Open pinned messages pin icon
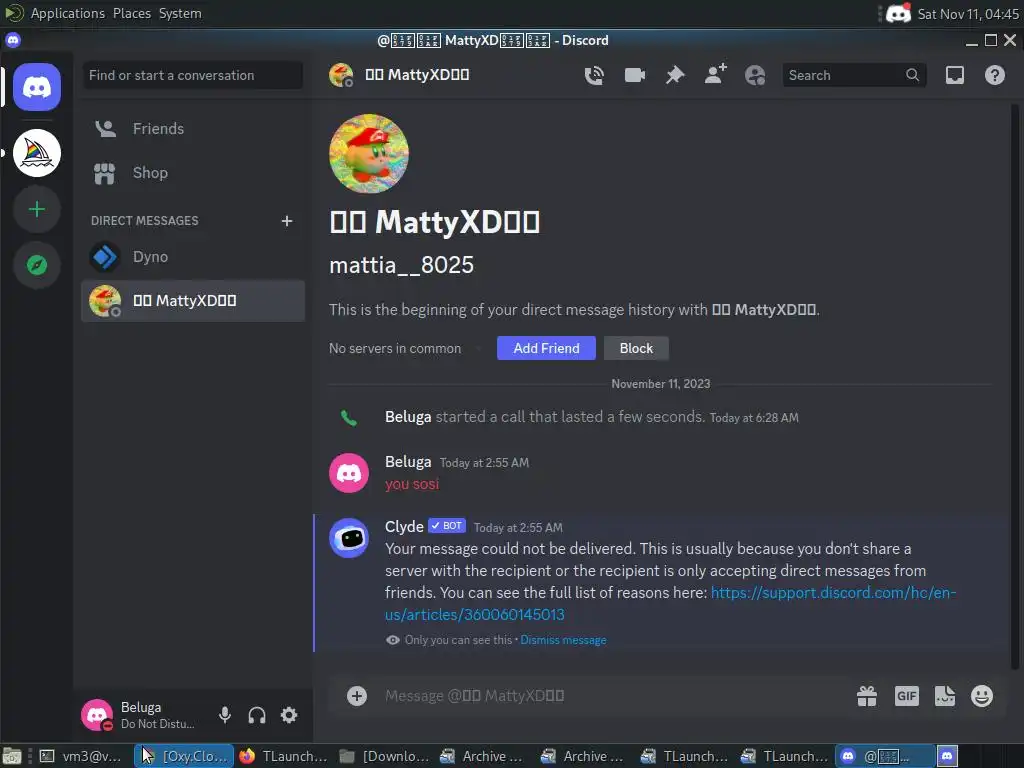This screenshot has width=1024, height=768. click(675, 75)
